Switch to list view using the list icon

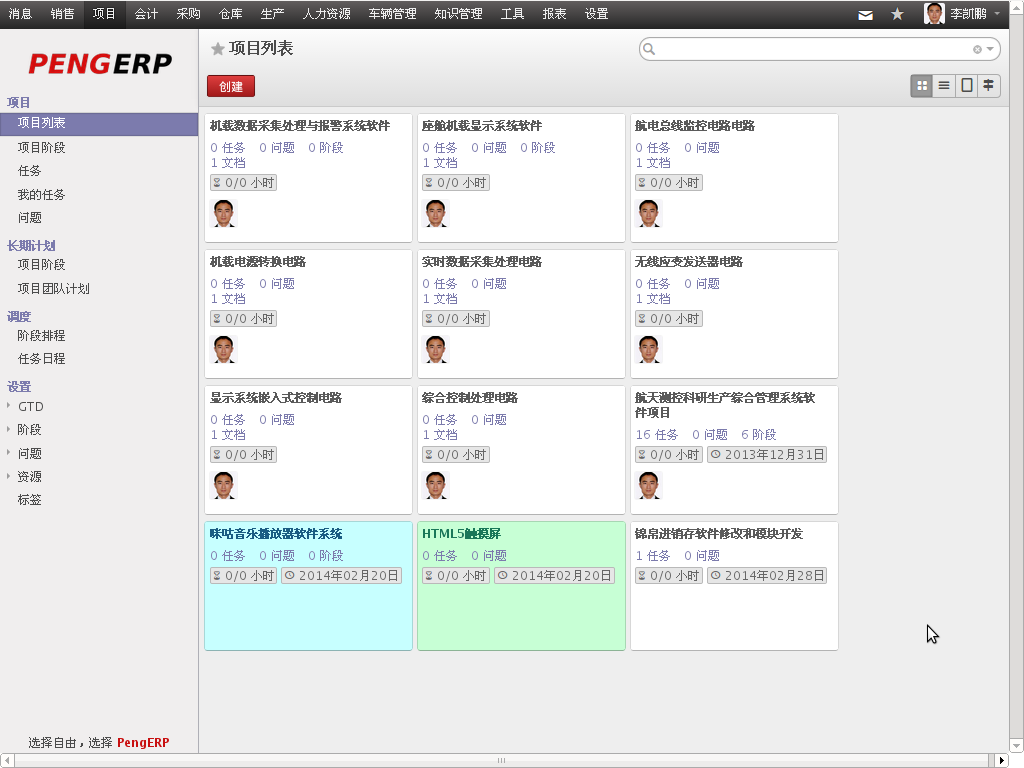click(x=943, y=86)
